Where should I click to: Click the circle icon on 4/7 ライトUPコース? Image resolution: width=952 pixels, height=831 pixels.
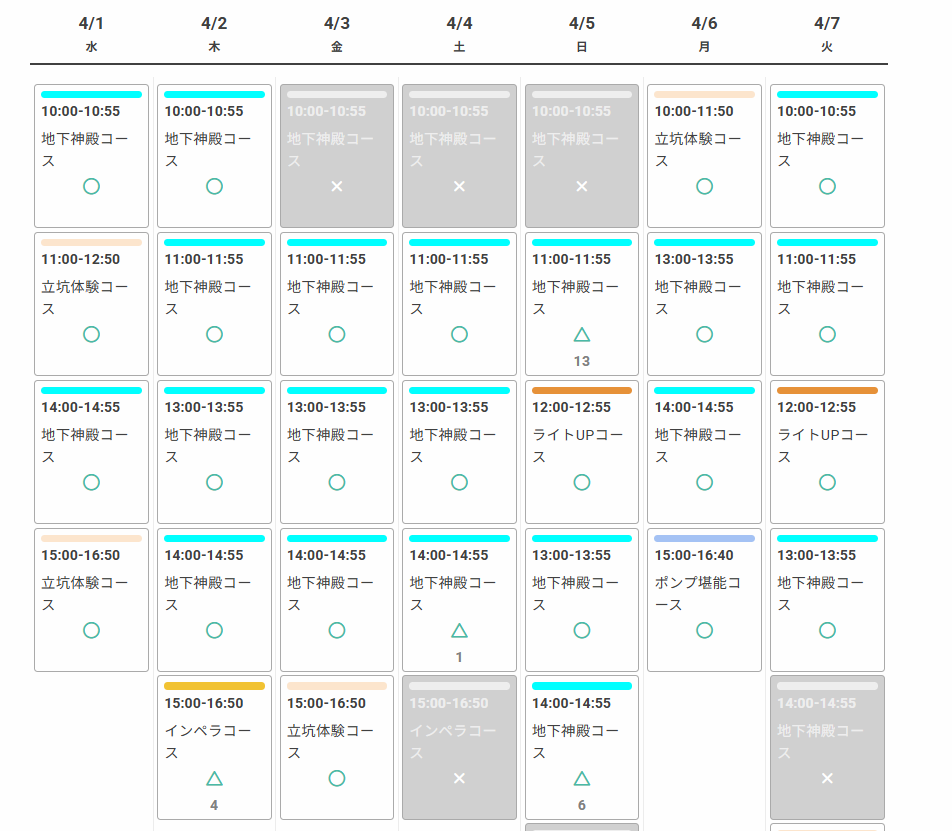point(827,482)
